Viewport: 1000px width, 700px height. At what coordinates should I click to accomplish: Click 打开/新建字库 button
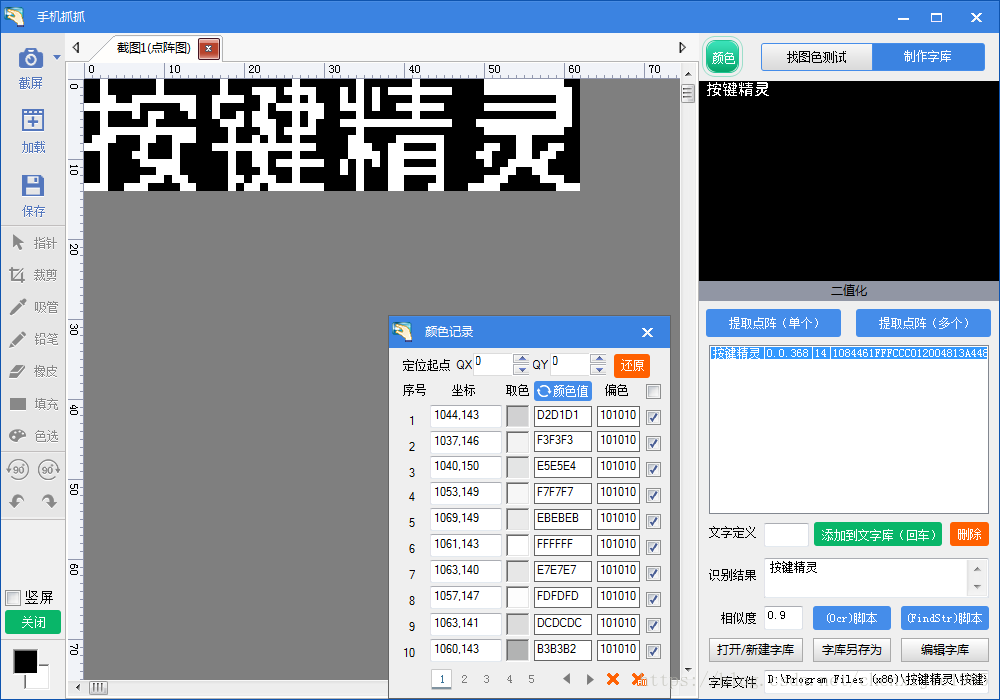coord(756,650)
